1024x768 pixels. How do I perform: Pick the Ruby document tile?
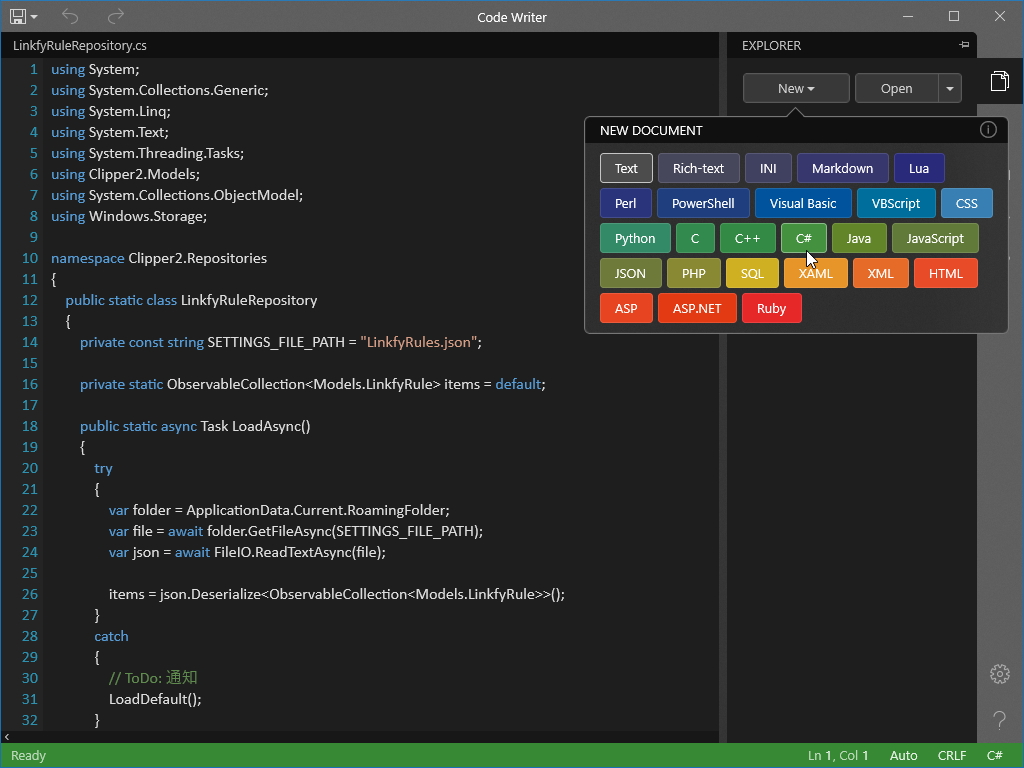point(772,308)
